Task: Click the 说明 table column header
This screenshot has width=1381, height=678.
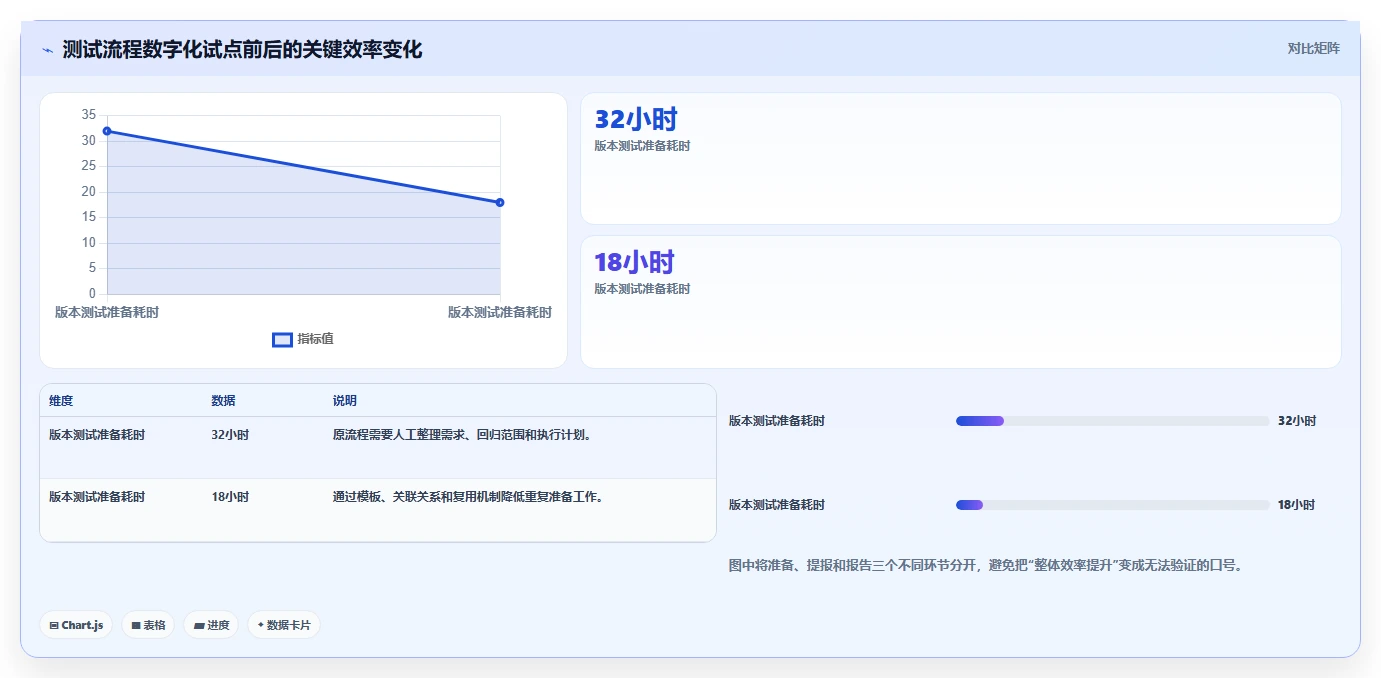Action: coord(345,401)
